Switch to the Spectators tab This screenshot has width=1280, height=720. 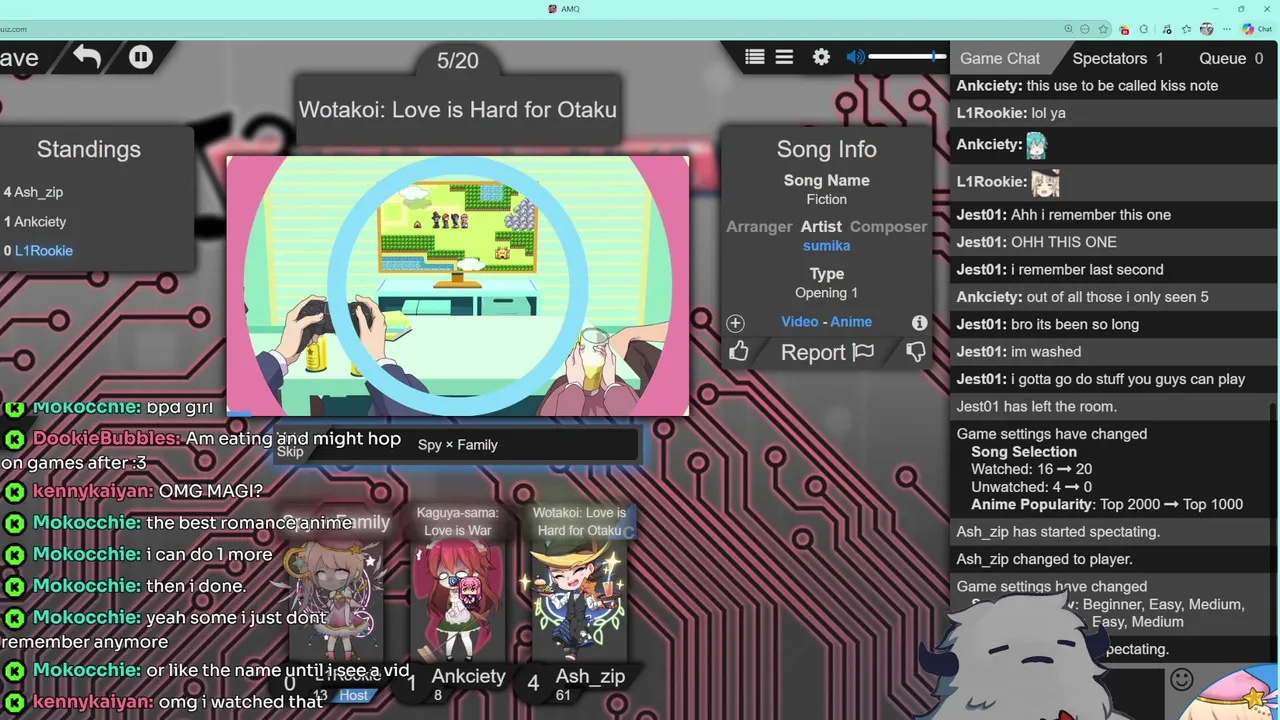pyautogui.click(x=1118, y=58)
